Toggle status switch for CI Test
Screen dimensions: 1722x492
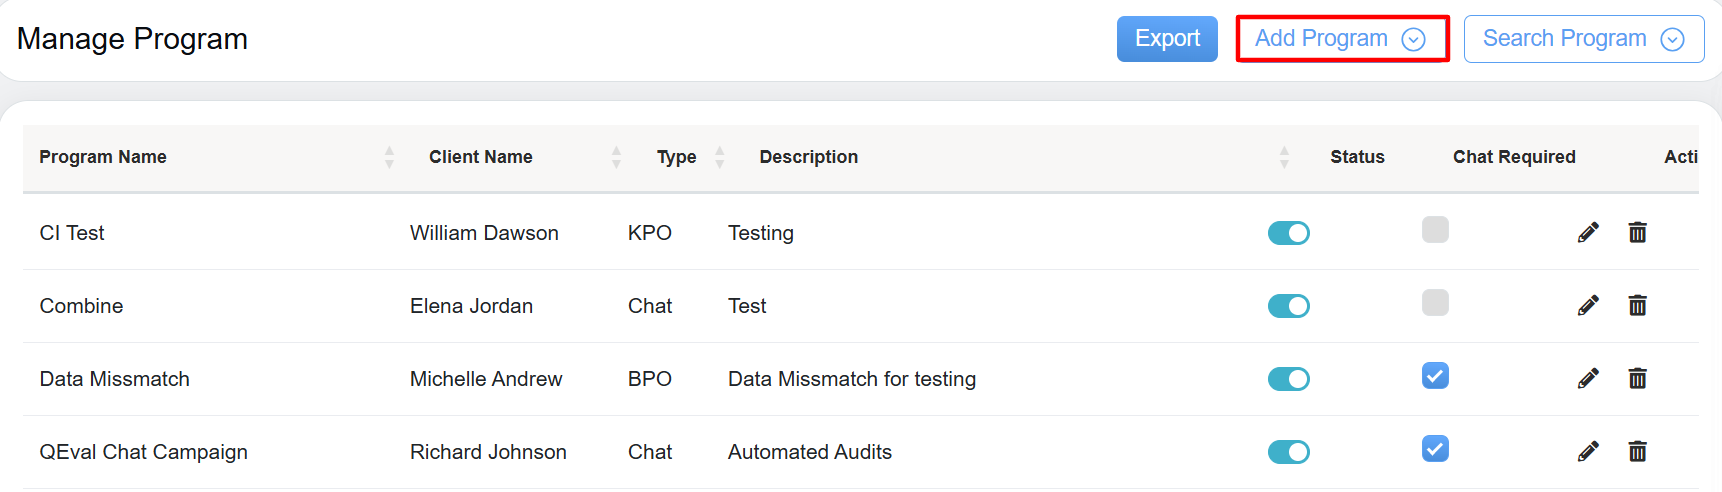click(1288, 233)
